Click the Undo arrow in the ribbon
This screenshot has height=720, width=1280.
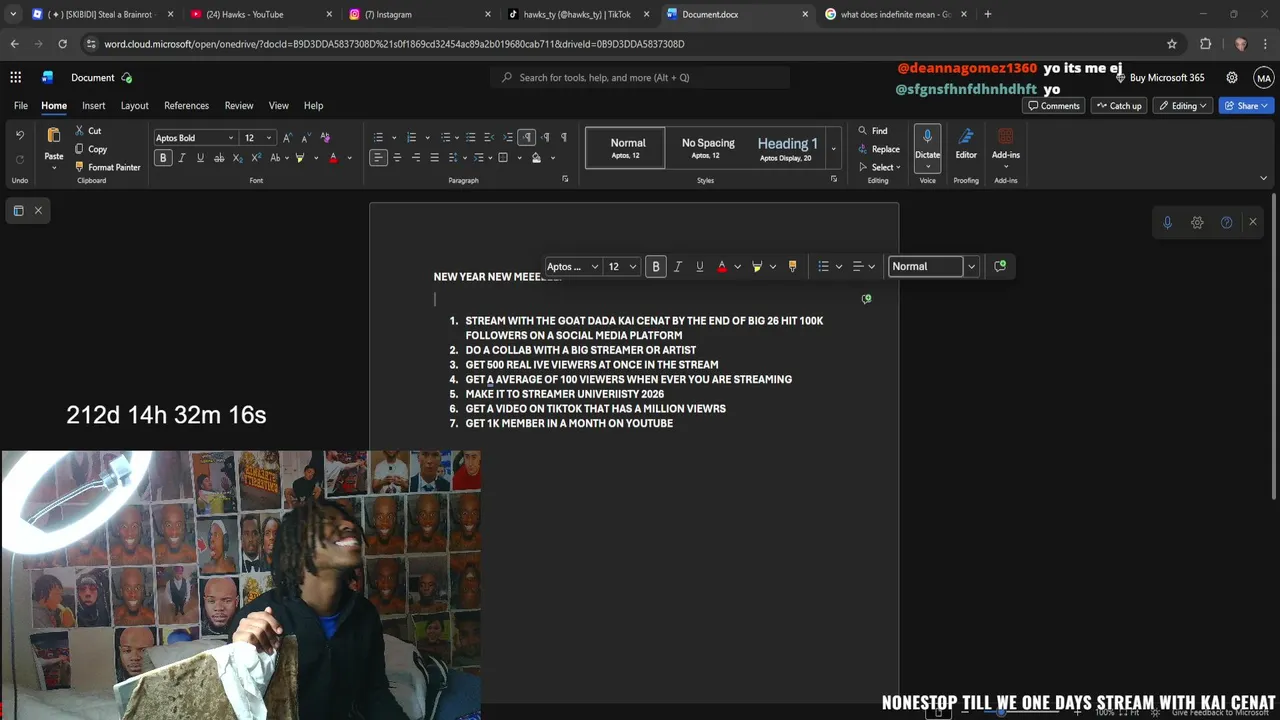[19, 136]
